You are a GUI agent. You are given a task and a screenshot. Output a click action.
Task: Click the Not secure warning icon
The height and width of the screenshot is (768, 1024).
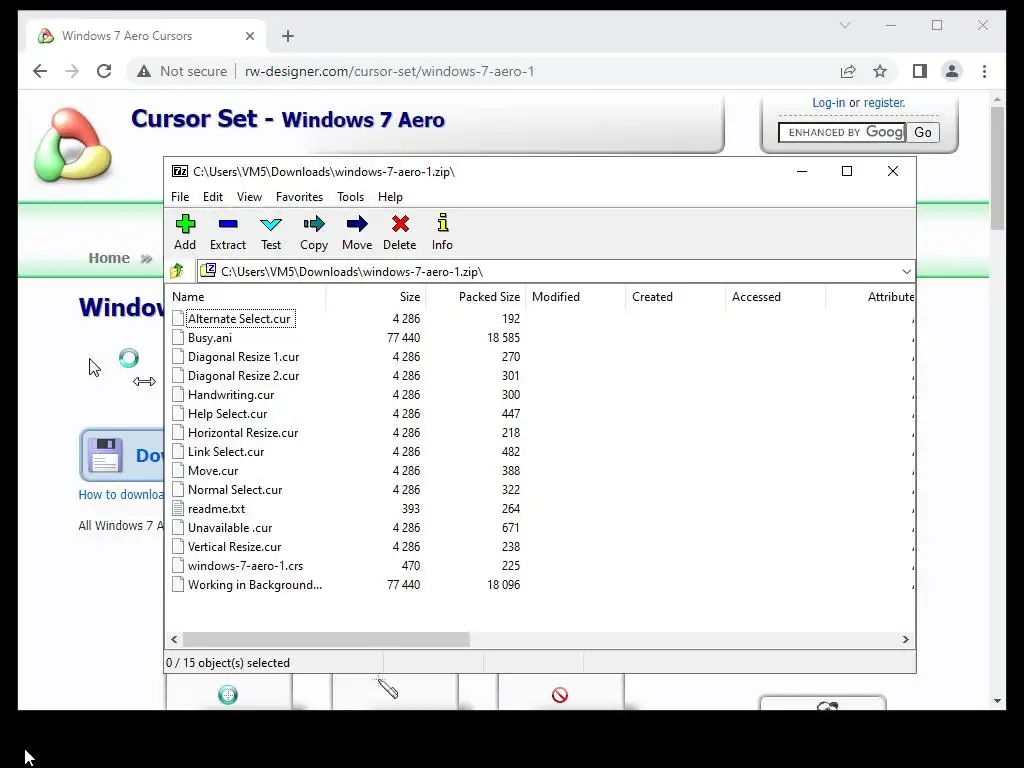(x=144, y=71)
